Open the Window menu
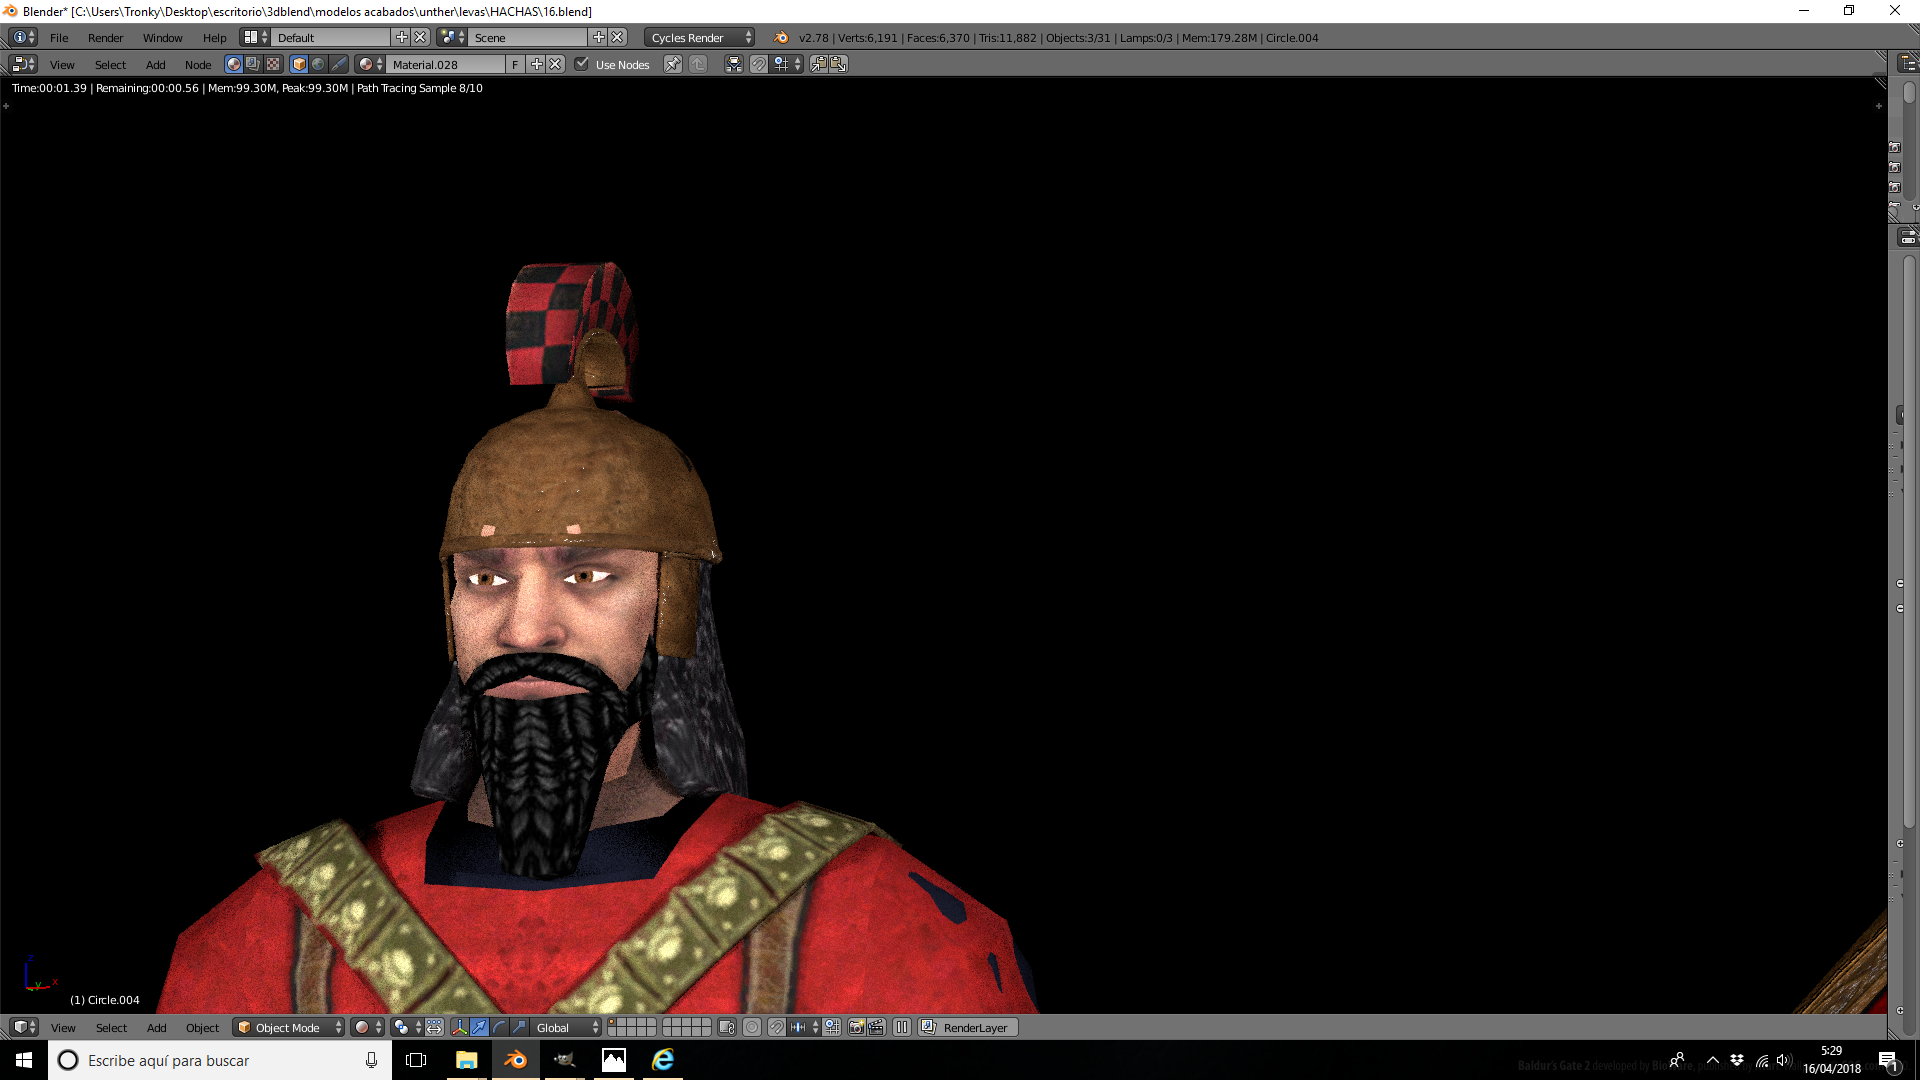 [x=162, y=37]
